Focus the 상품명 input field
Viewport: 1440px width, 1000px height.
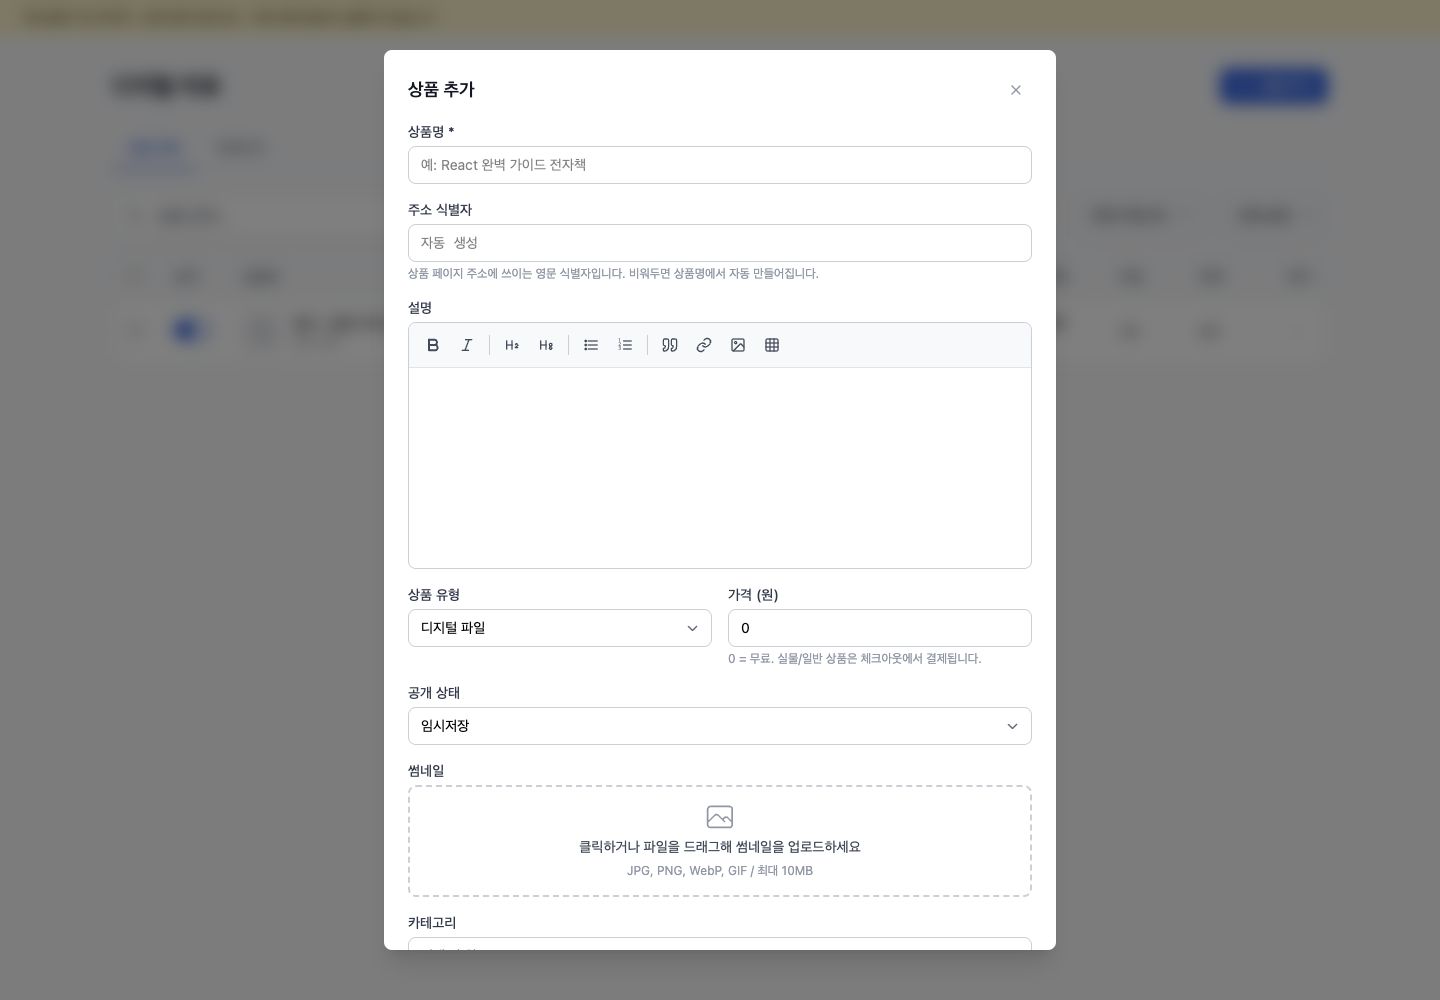[x=720, y=165]
